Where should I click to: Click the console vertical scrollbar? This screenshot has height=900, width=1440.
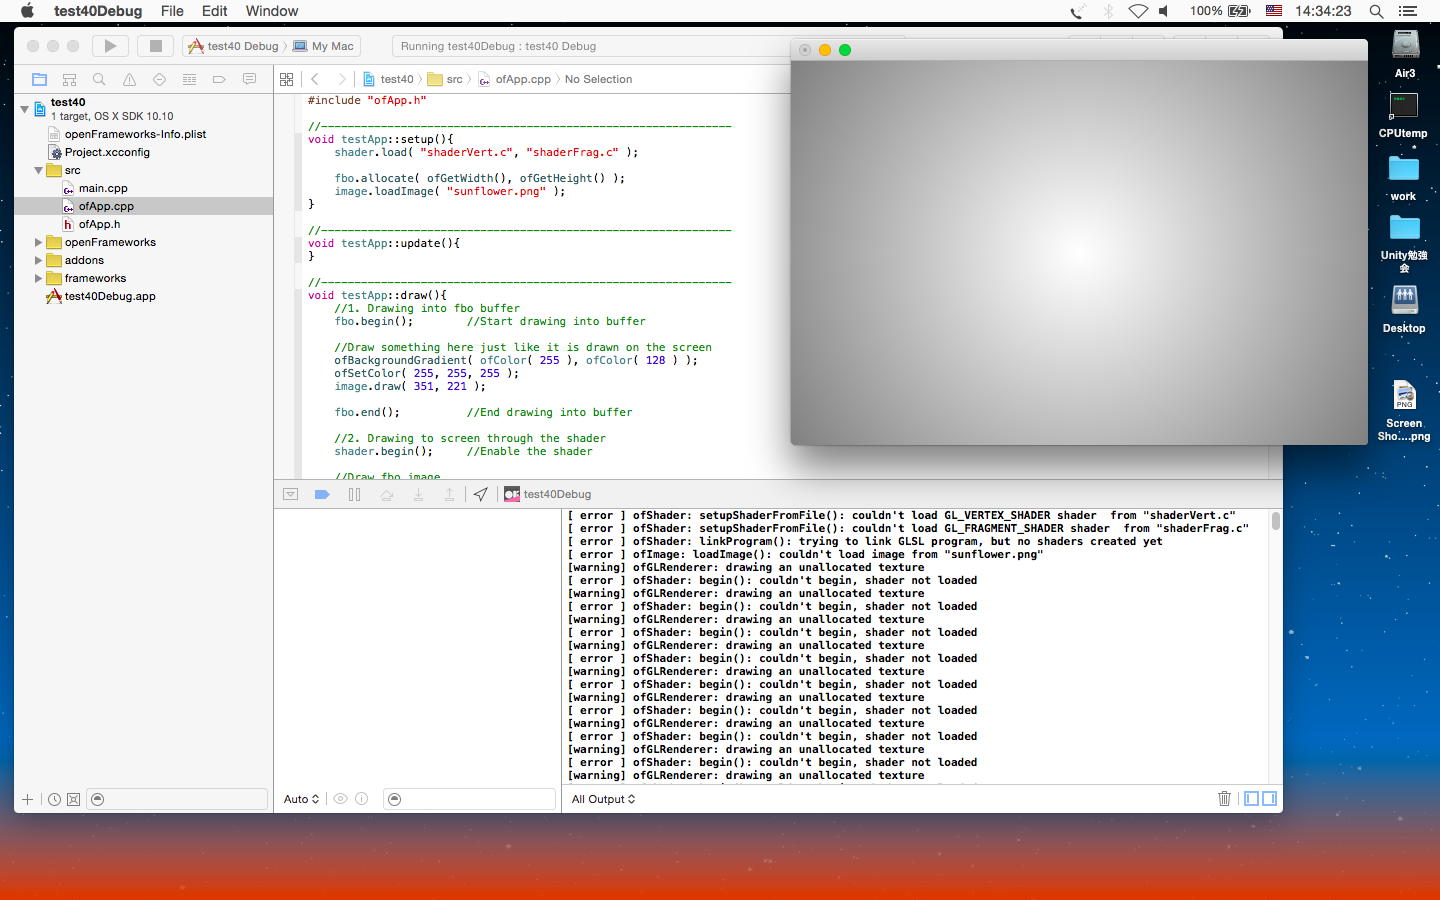click(x=1275, y=521)
